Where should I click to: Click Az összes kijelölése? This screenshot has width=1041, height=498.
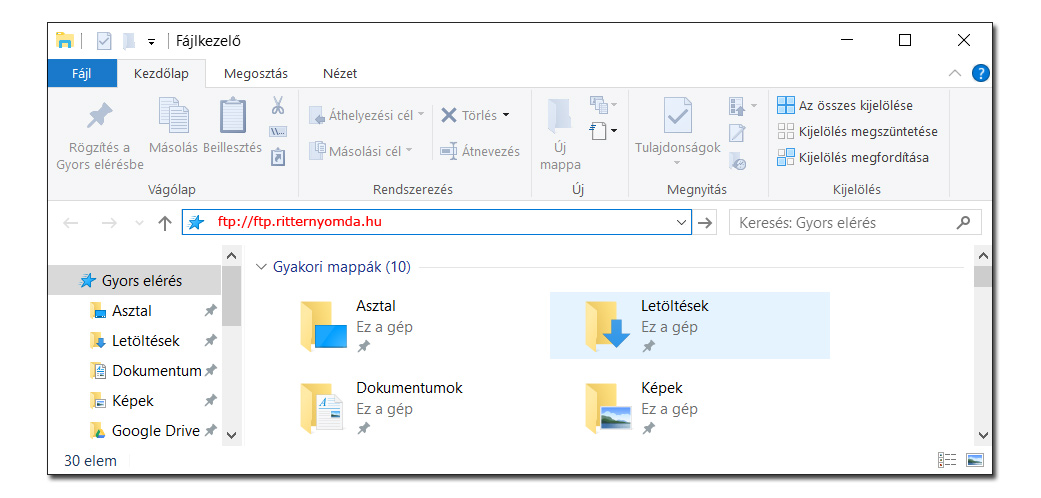[x=844, y=105]
